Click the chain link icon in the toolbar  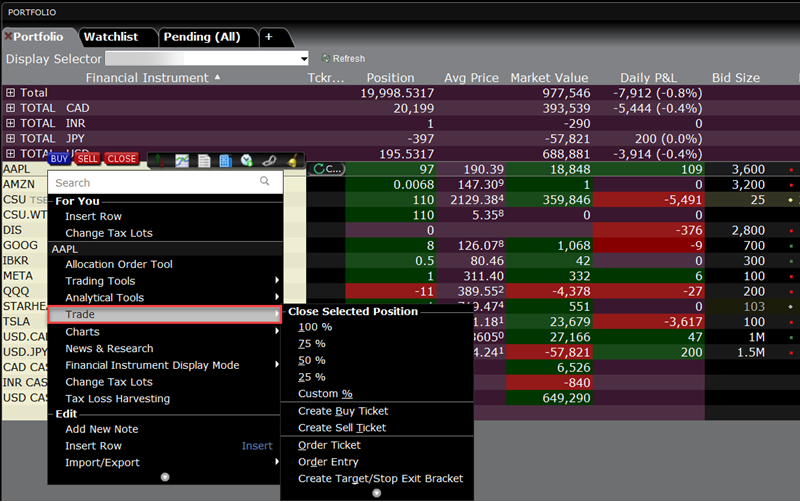(269, 161)
